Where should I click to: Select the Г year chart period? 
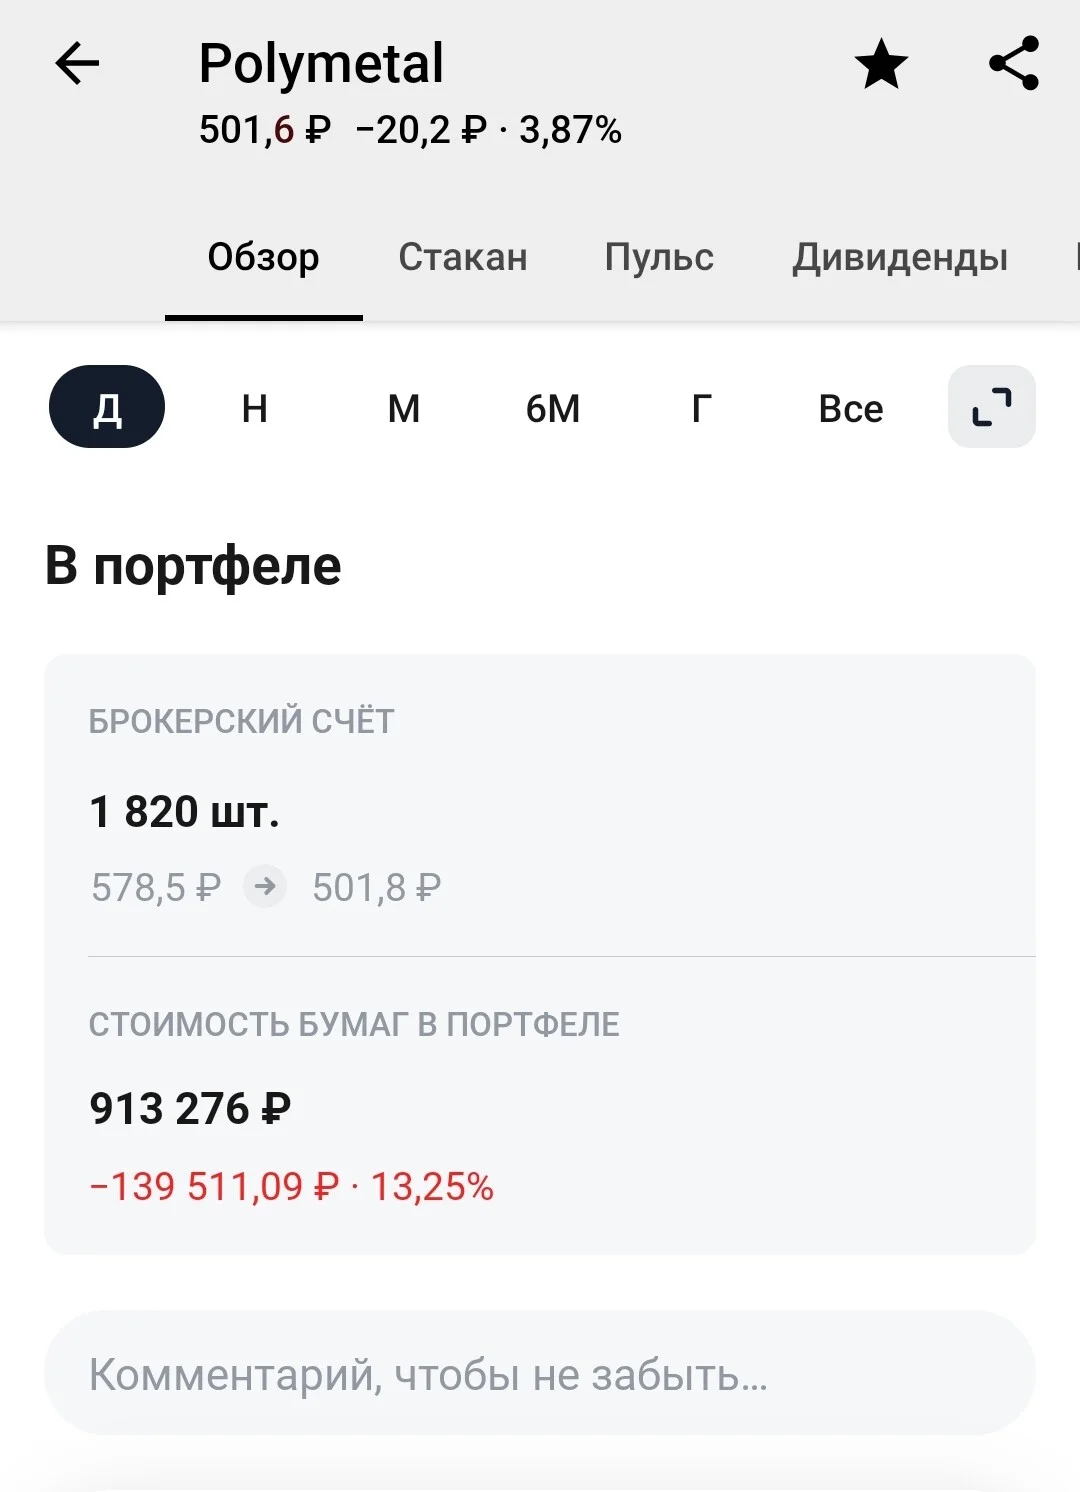[x=702, y=408]
